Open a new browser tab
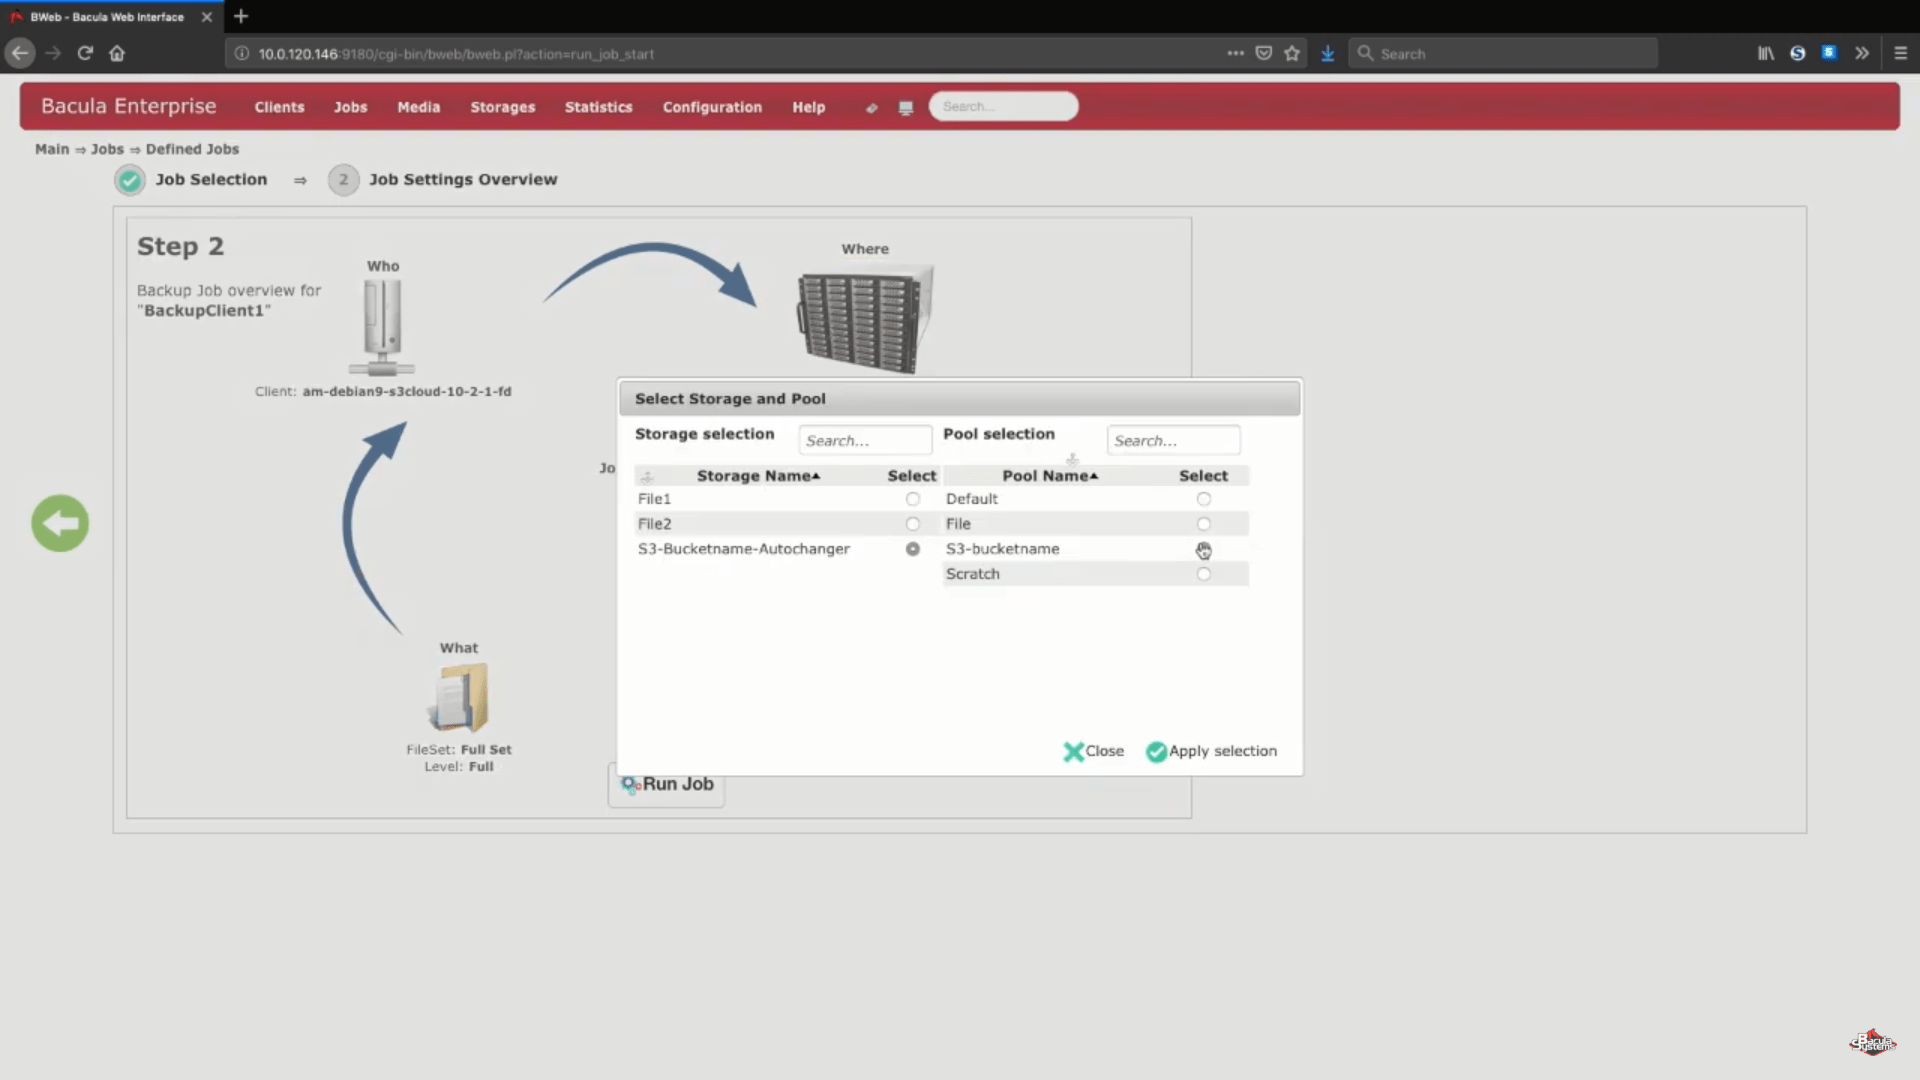The height and width of the screenshot is (1080, 1920). pos(241,16)
